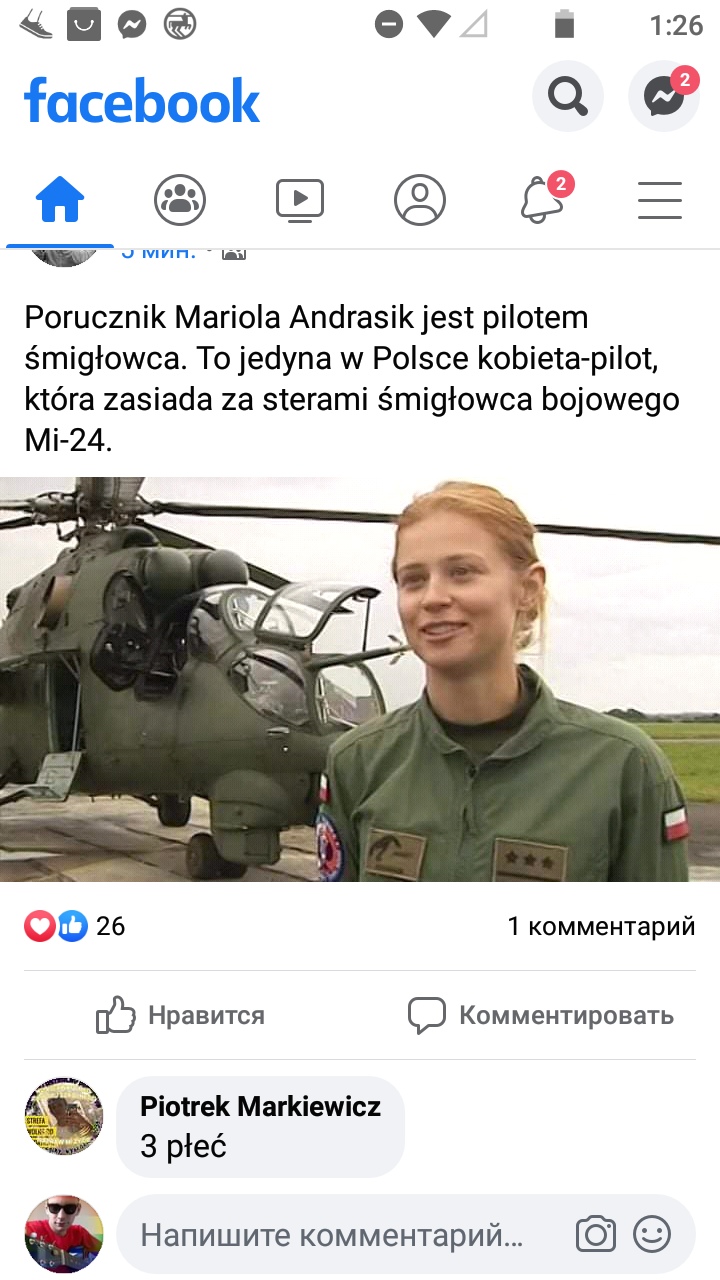Attach photo with camera icon
The image size is (720, 1280).
pyautogui.click(x=596, y=1235)
